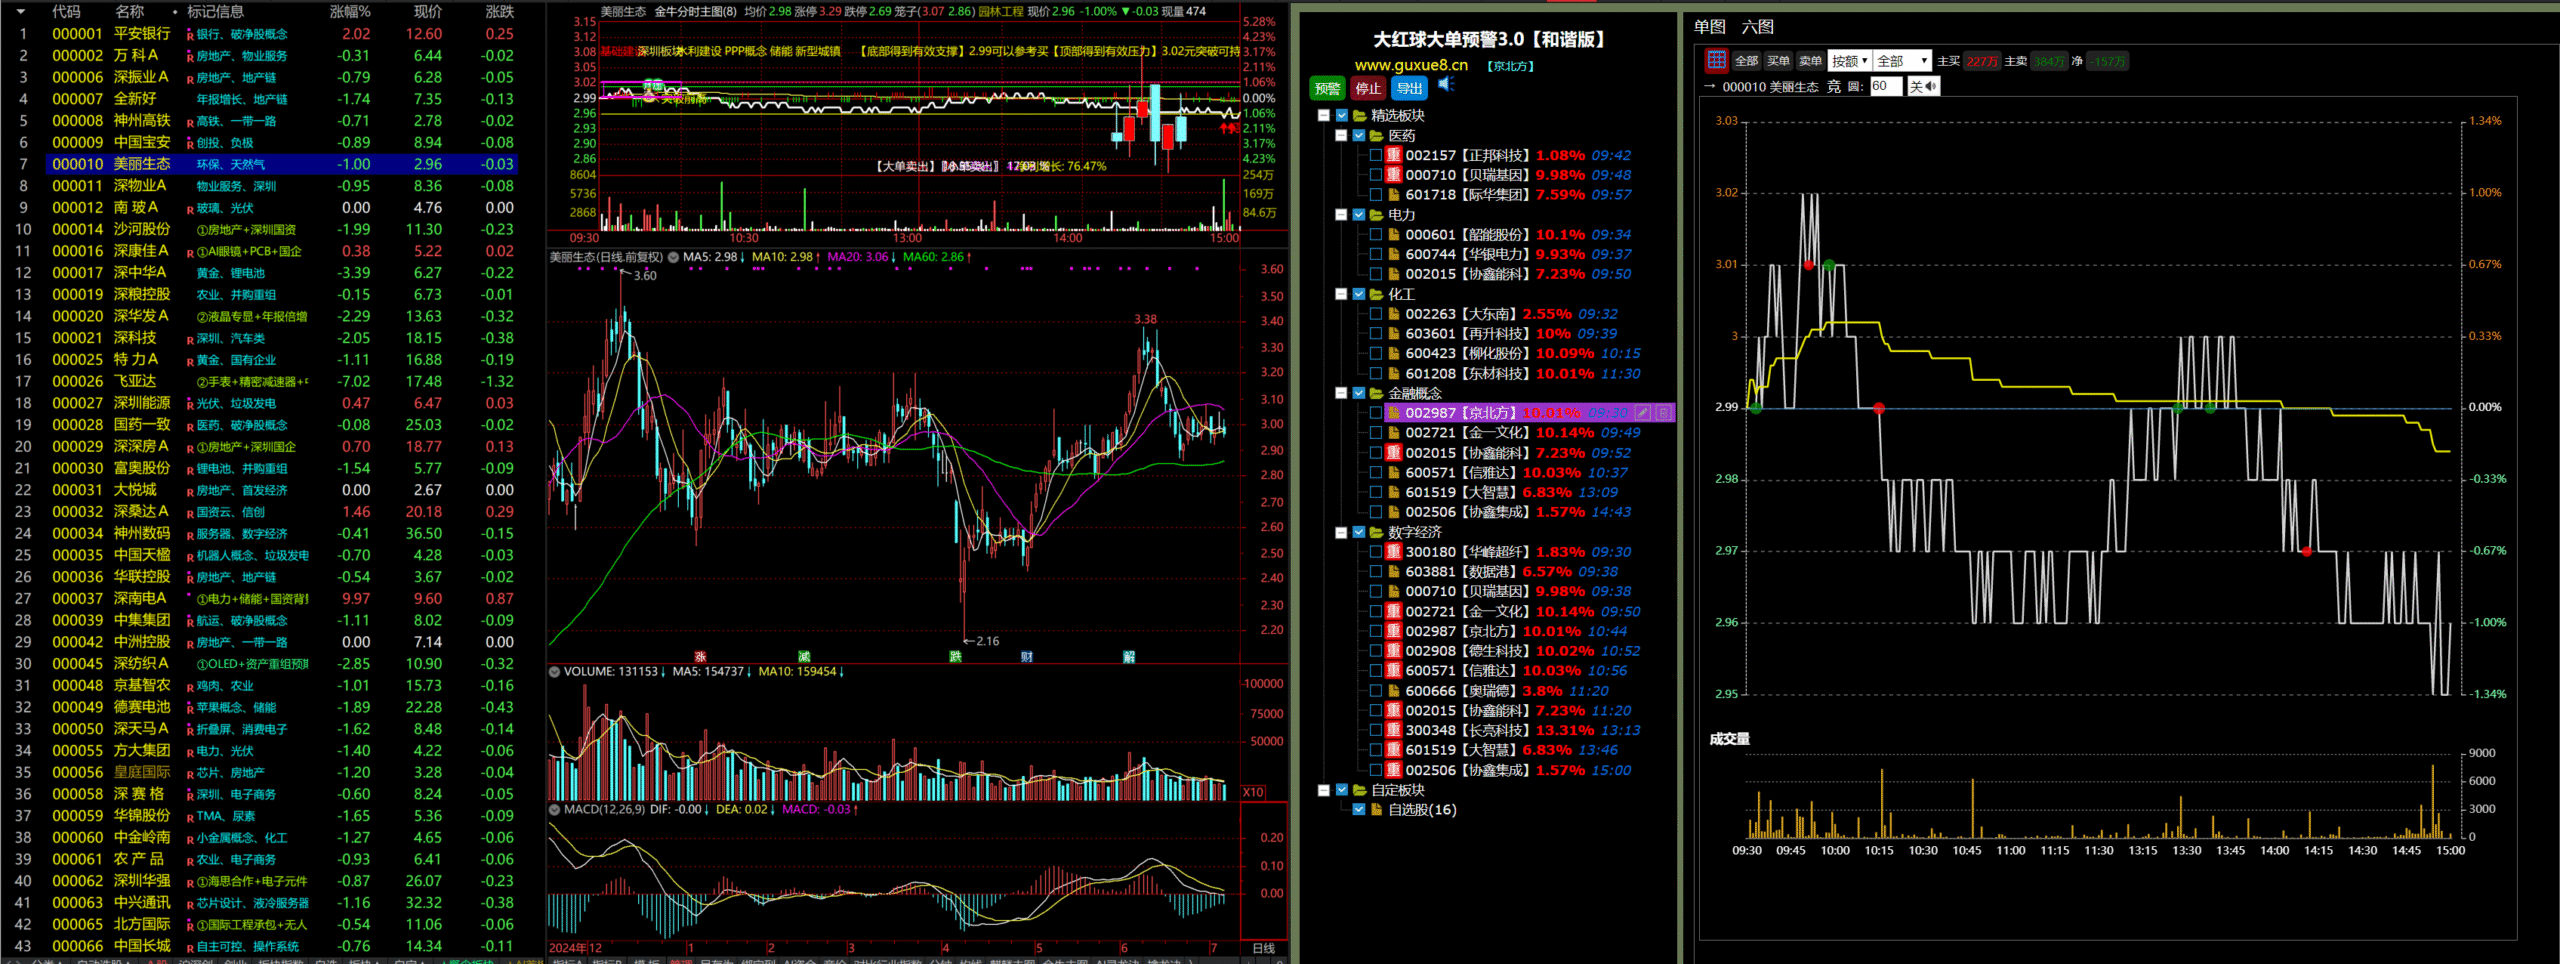Viewport: 2560px width, 964px height.
Task: Select the 单图 tab
Action: click(x=1709, y=27)
